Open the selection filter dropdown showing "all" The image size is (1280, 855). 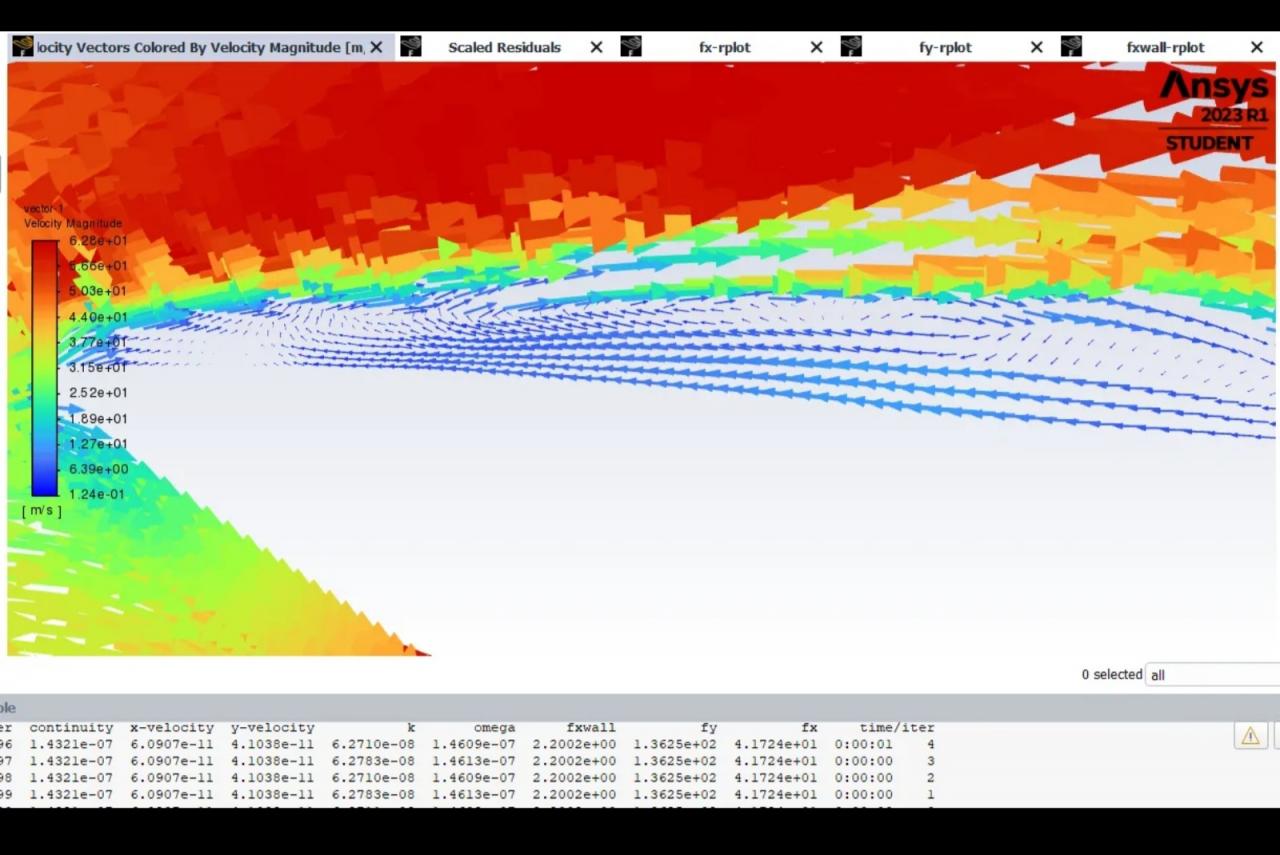coord(1212,675)
